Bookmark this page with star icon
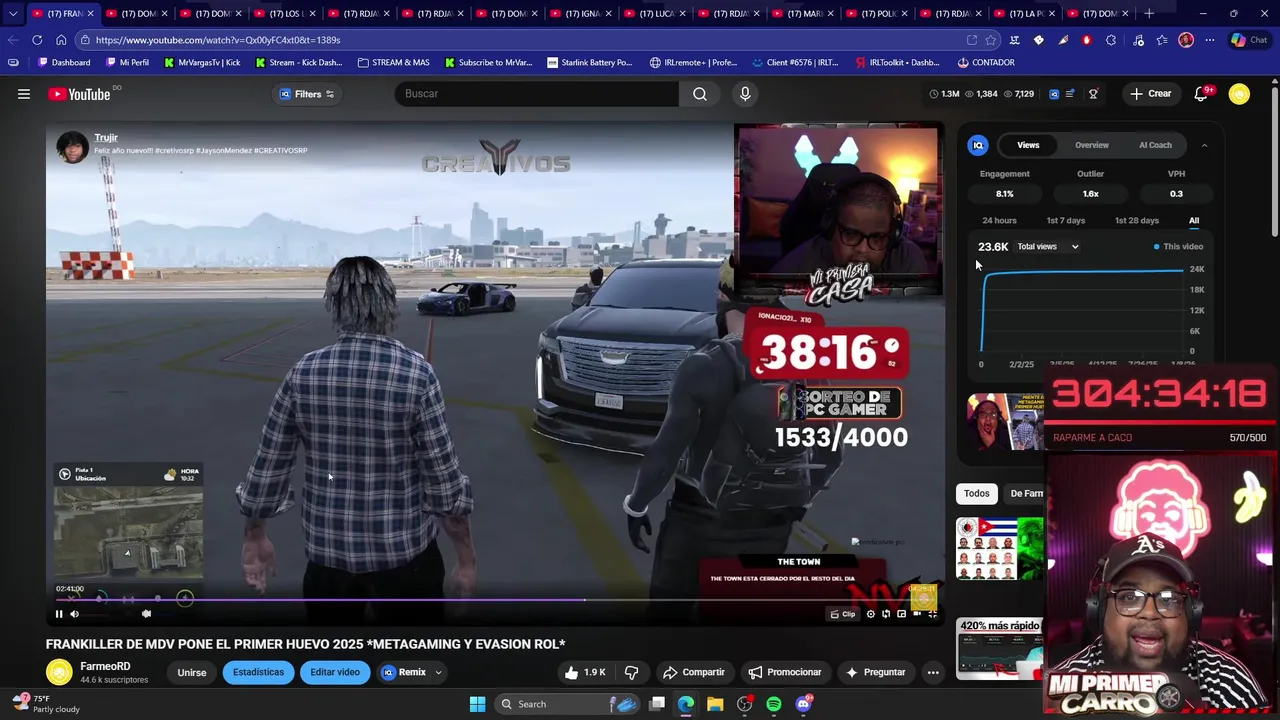 click(990, 40)
